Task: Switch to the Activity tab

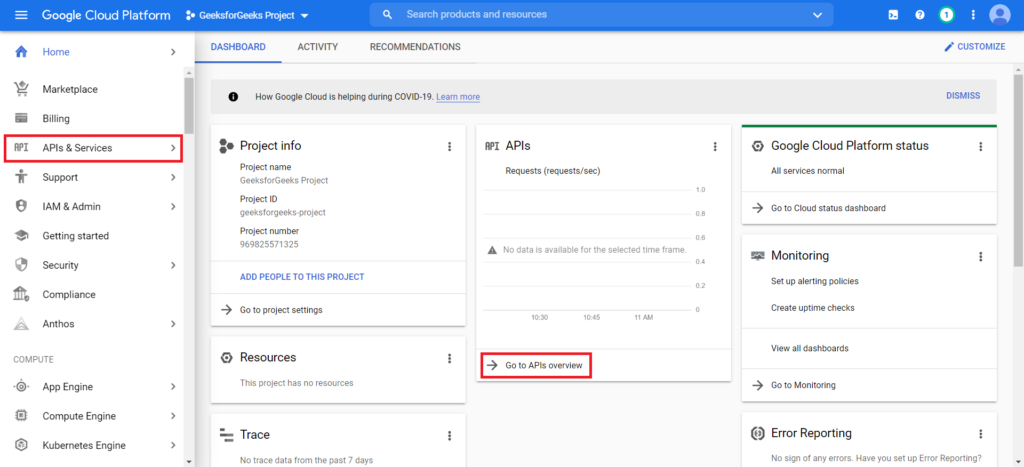Action: (x=318, y=47)
